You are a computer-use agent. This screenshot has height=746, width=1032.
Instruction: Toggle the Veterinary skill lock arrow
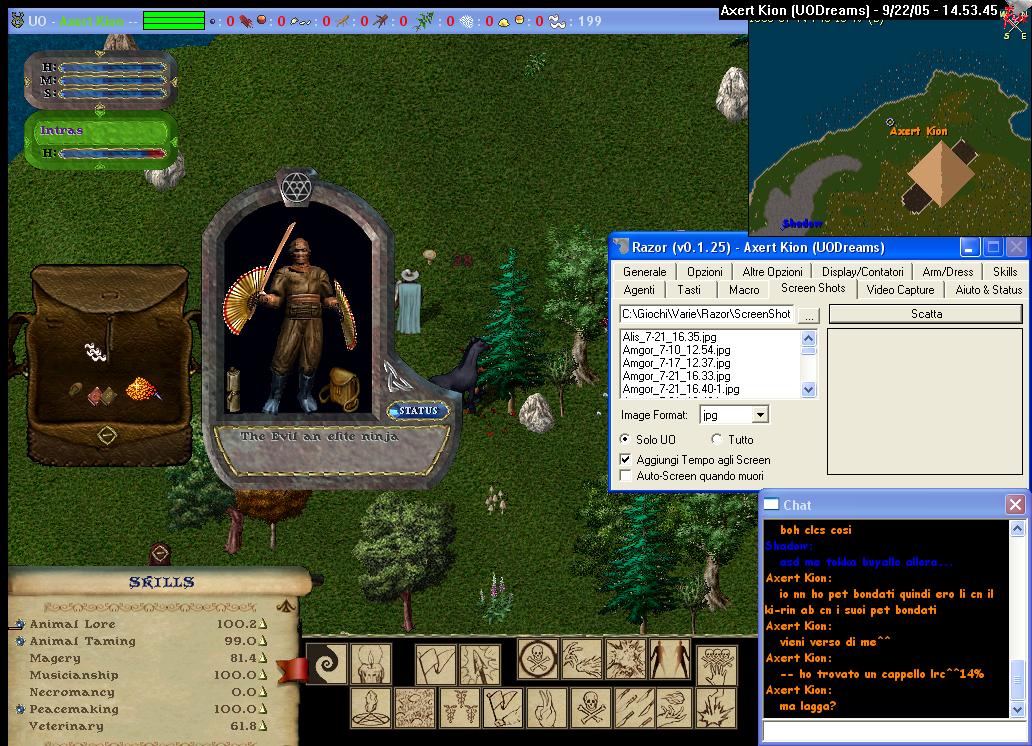[x=263, y=726]
